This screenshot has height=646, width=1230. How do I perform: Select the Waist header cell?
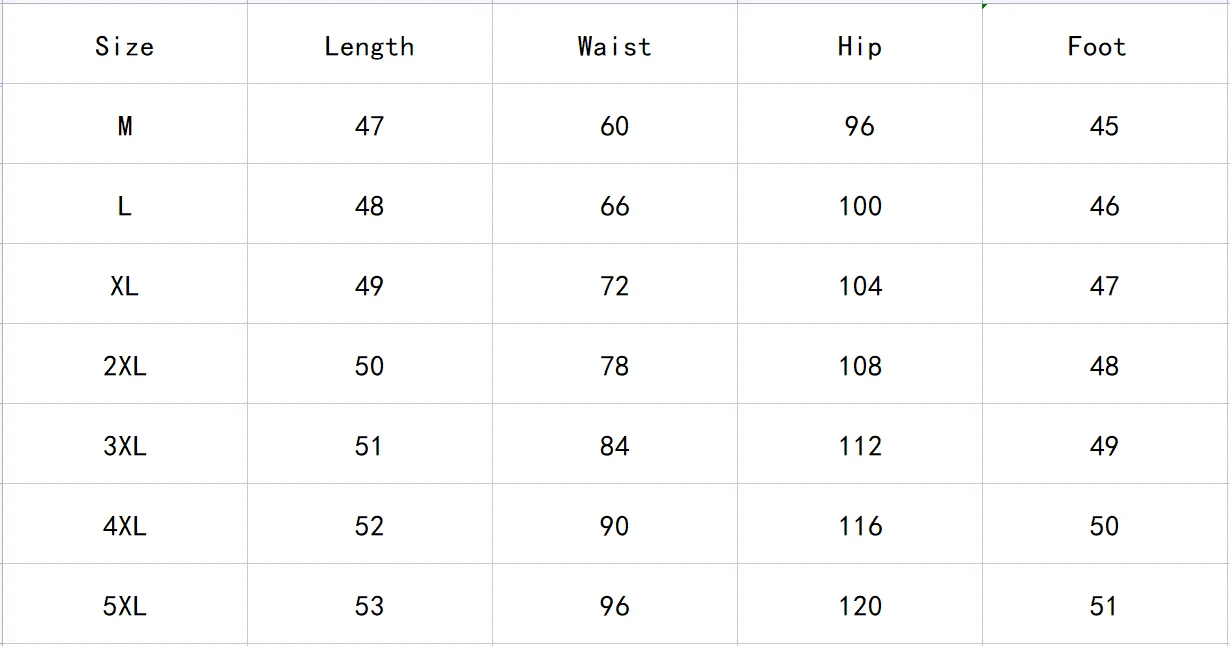614,46
